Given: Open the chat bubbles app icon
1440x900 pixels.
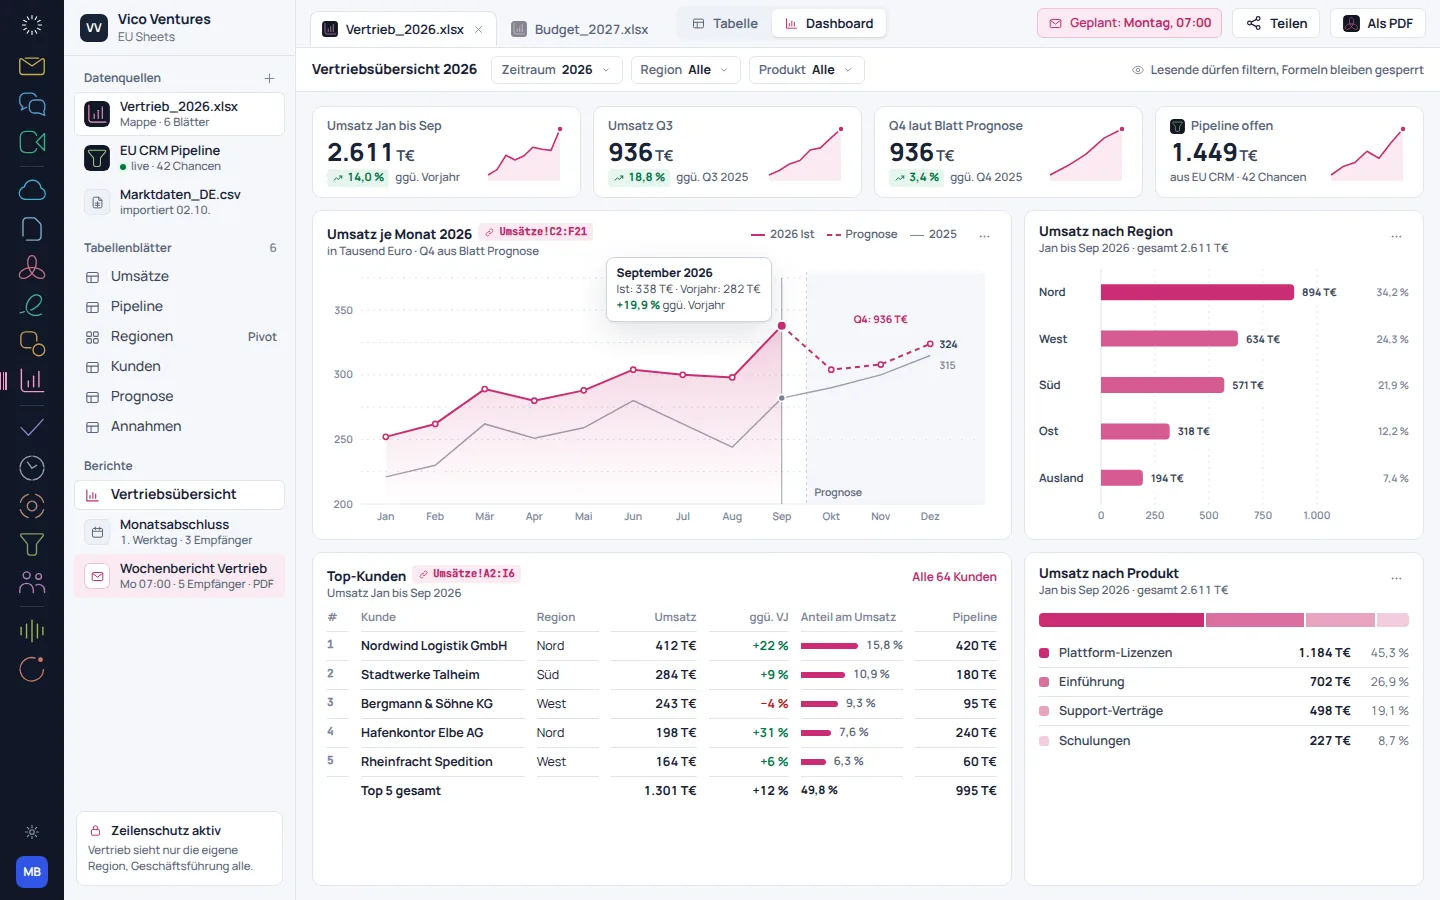Looking at the screenshot, I should coord(32,104).
